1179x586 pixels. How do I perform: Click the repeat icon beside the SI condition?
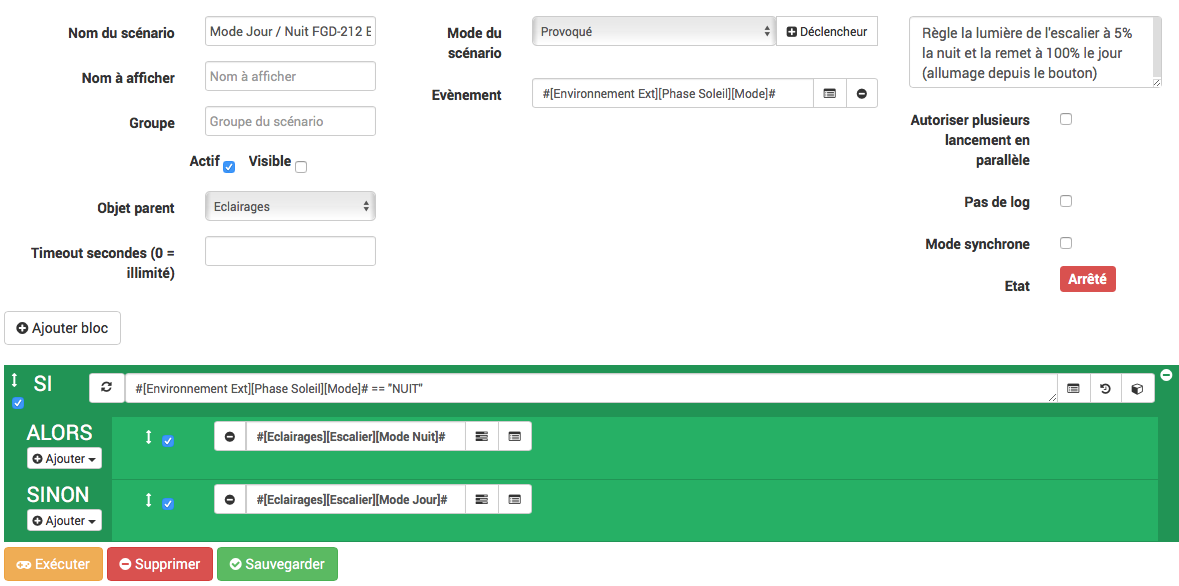coord(106,388)
